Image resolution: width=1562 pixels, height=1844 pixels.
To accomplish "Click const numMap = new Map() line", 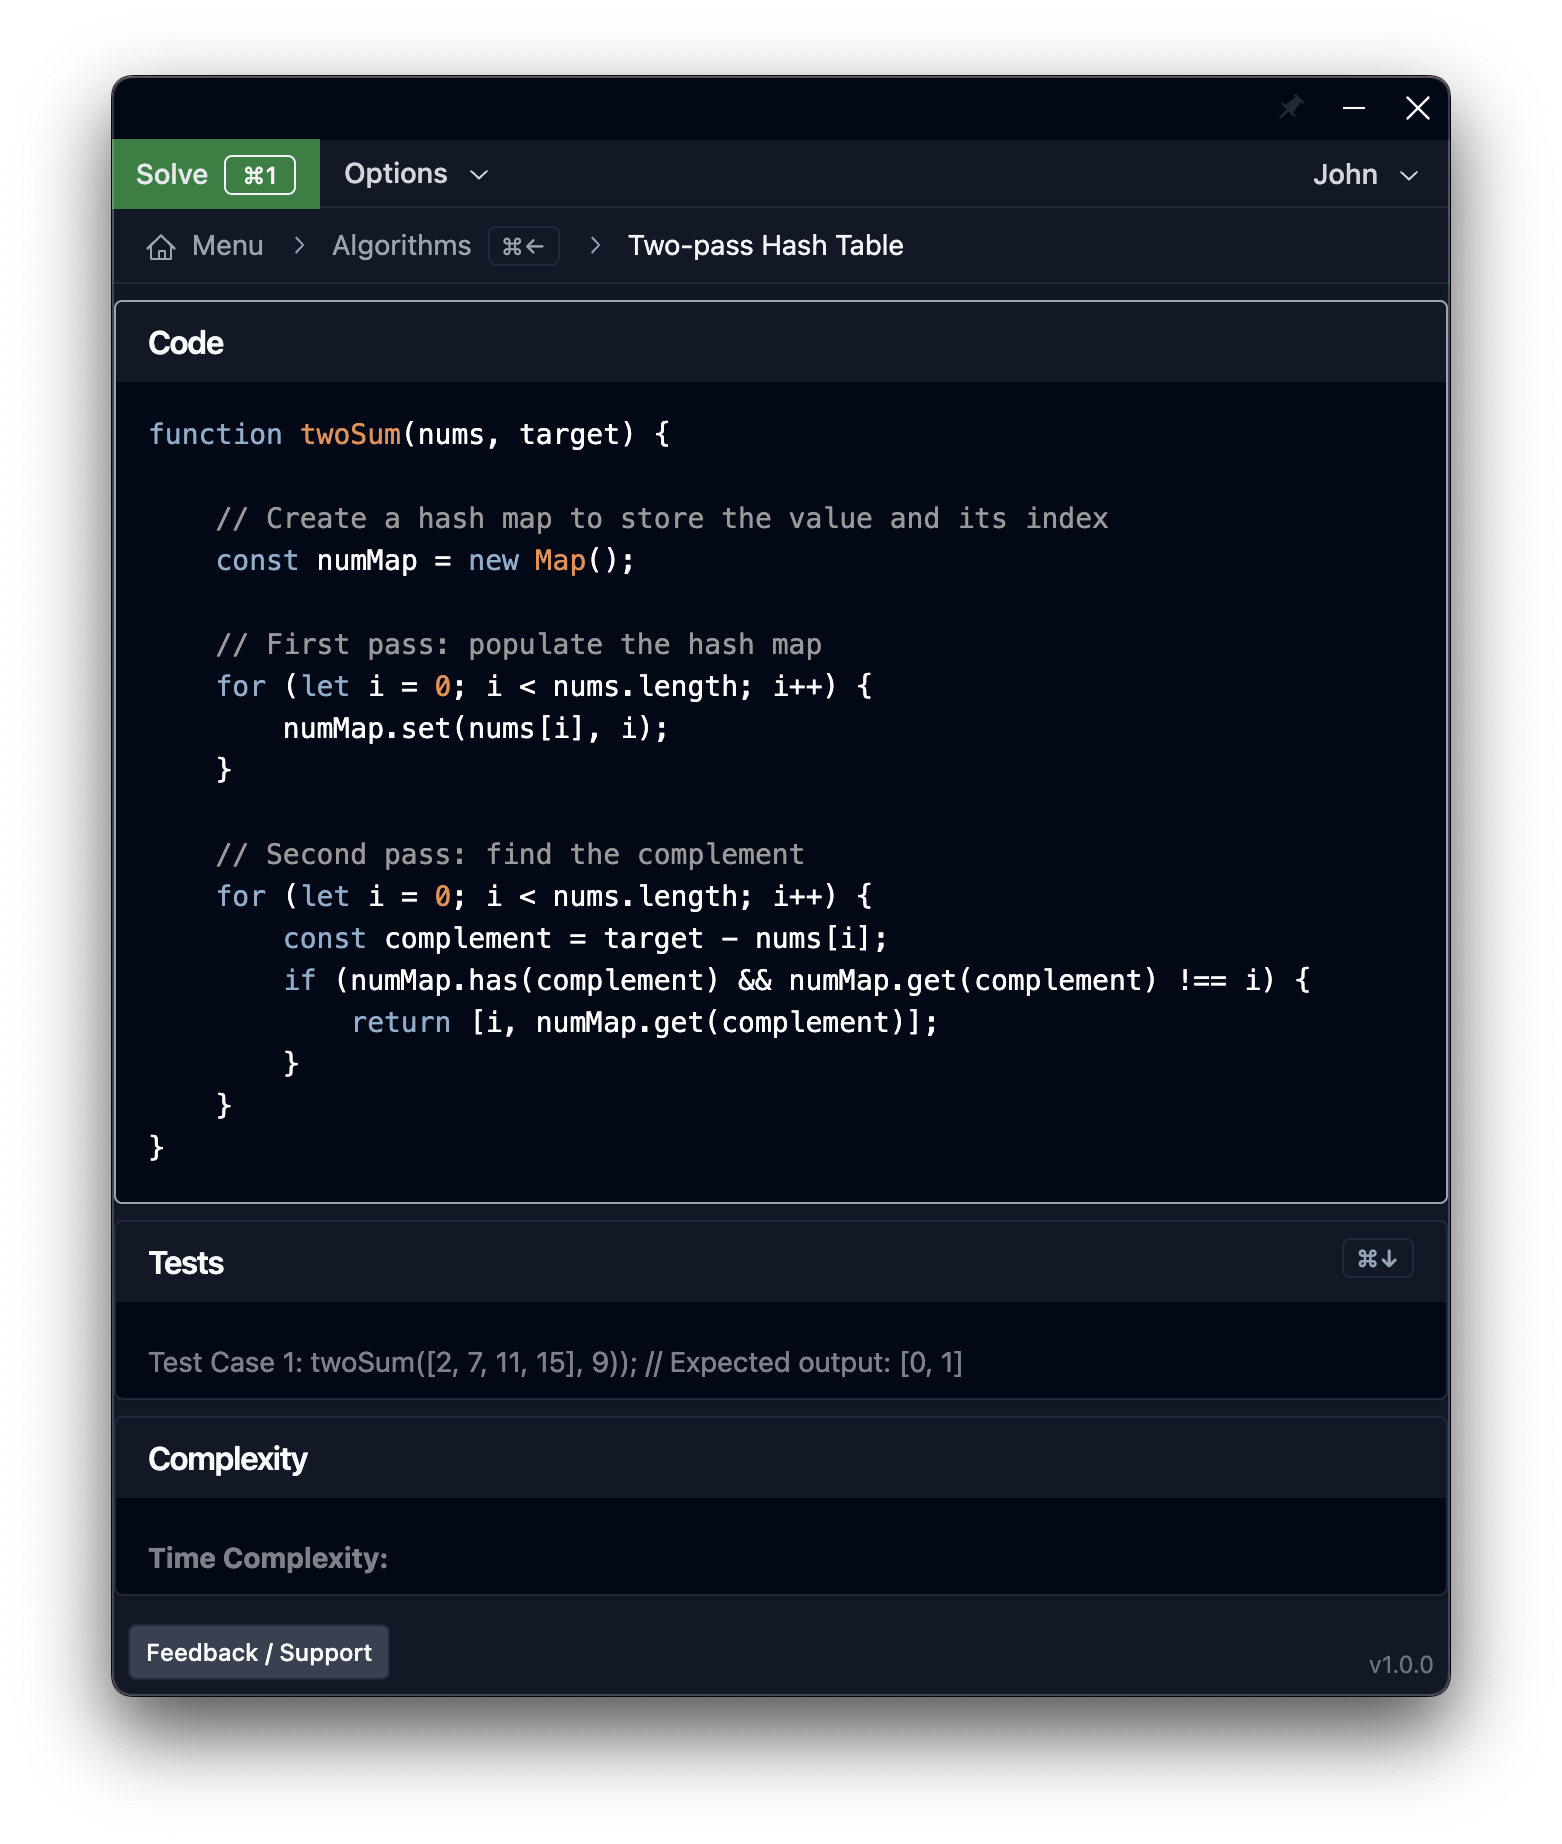I will point(425,560).
